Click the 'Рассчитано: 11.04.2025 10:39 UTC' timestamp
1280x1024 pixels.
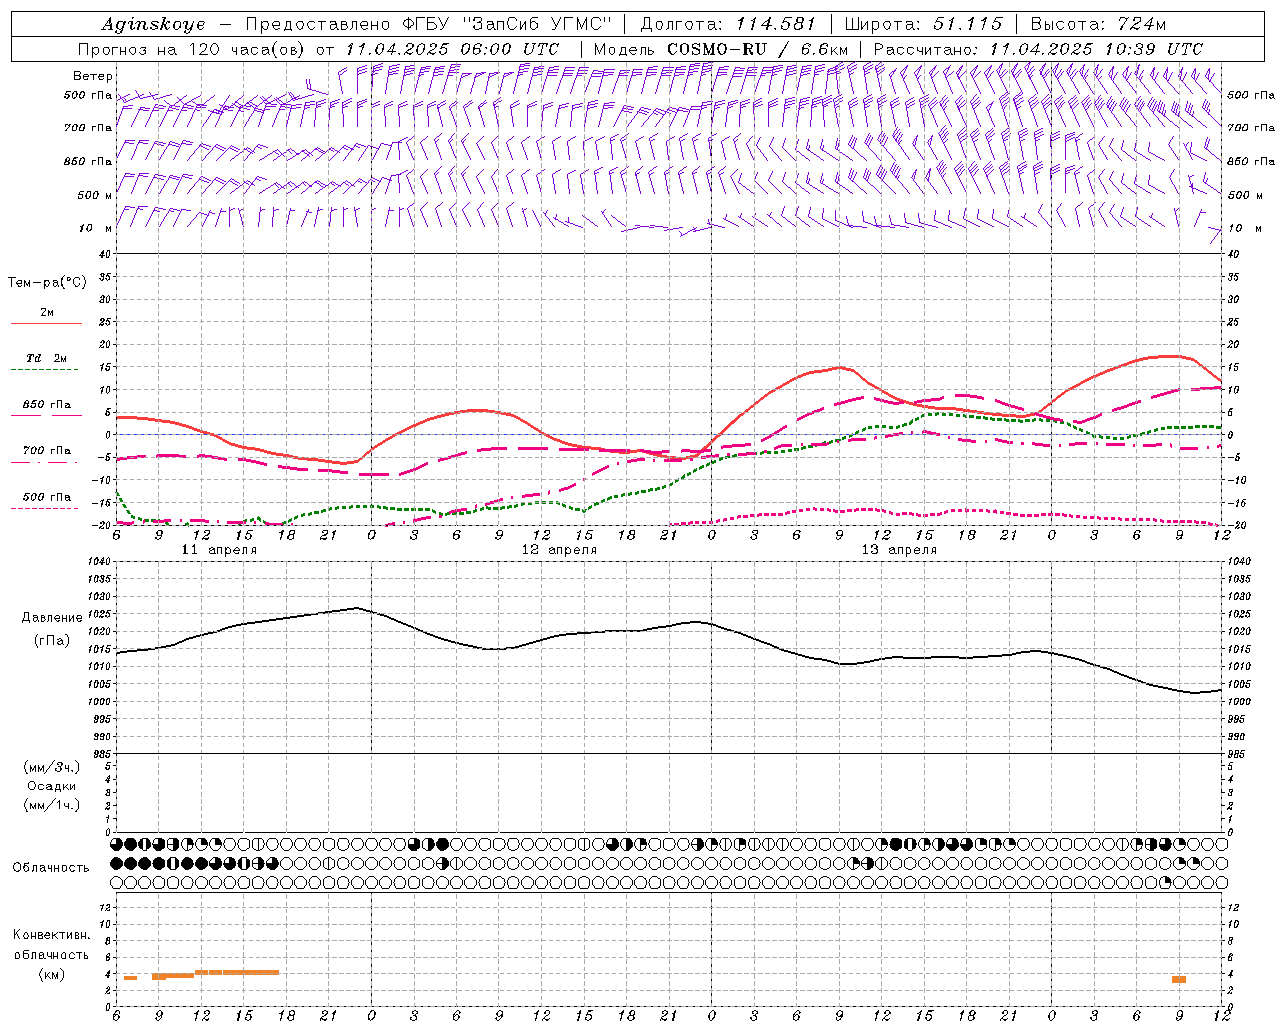tap(1038, 49)
